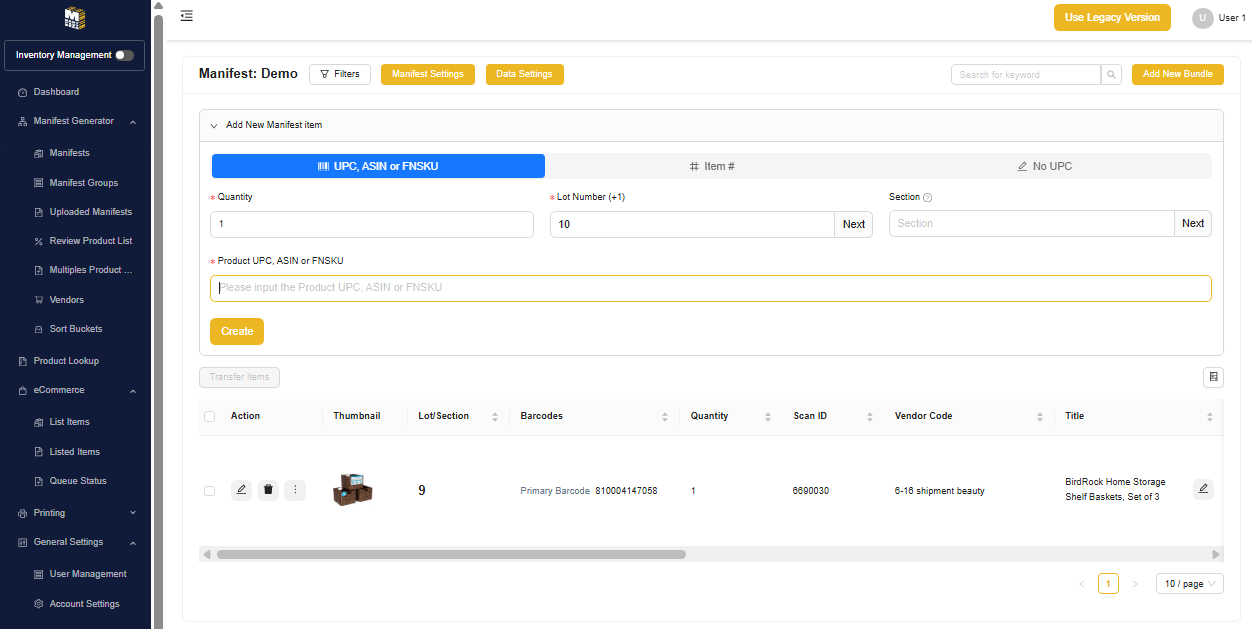Open the 10 / page dropdown
The image size is (1252, 629).
(1189, 584)
